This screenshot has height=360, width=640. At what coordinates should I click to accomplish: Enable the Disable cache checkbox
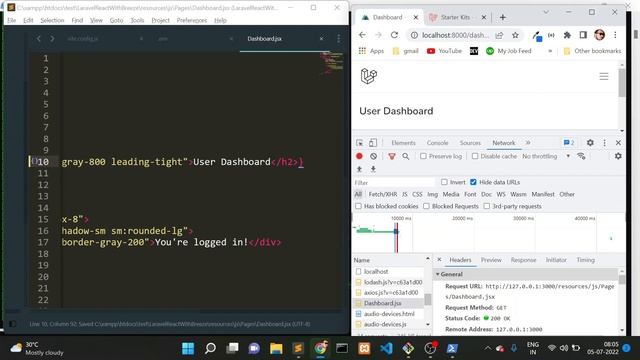[x=475, y=156]
